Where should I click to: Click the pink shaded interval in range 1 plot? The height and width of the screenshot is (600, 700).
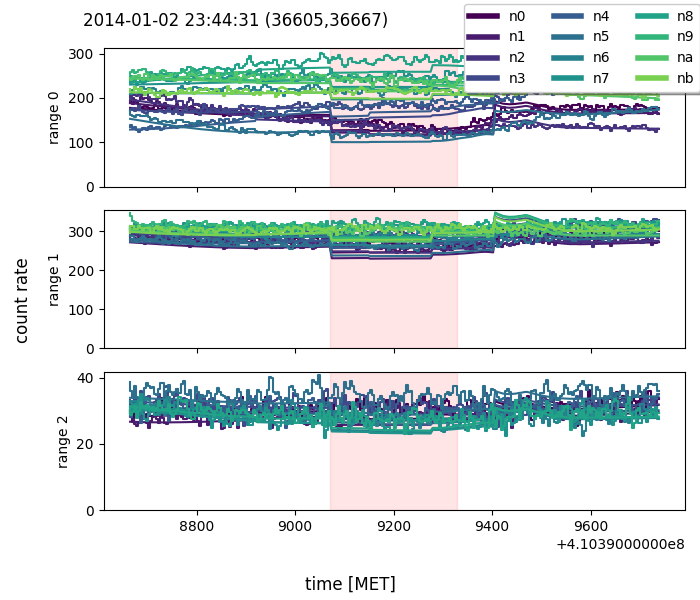[x=394, y=279]
